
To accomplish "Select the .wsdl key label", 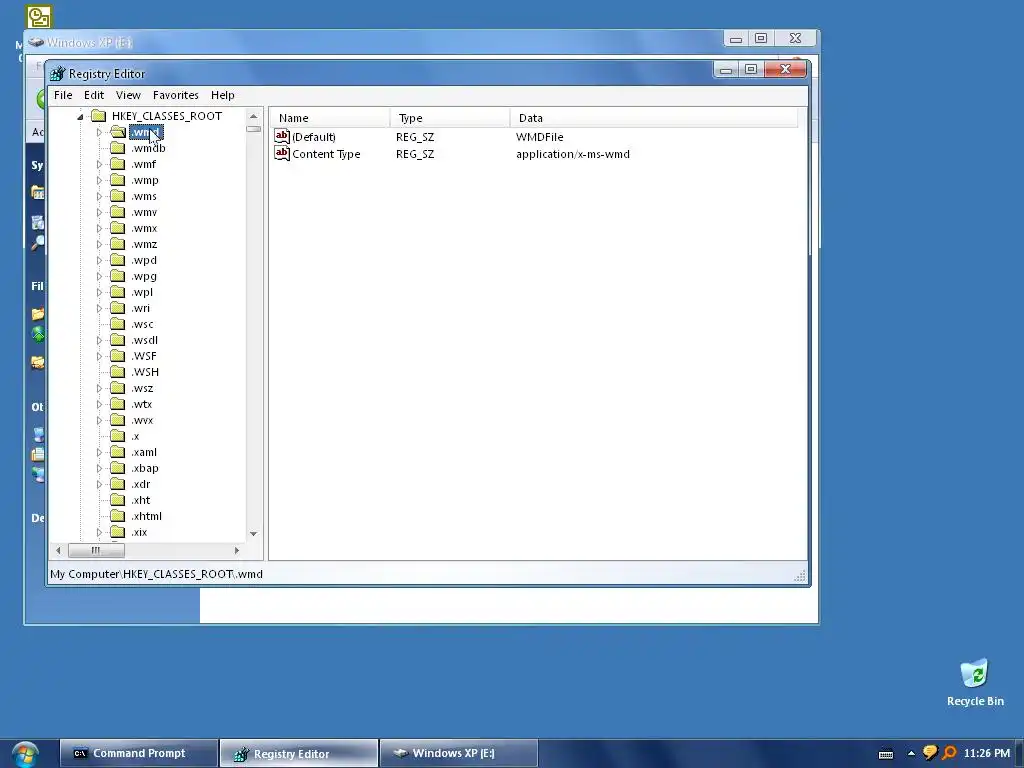I will click(144, 340).
